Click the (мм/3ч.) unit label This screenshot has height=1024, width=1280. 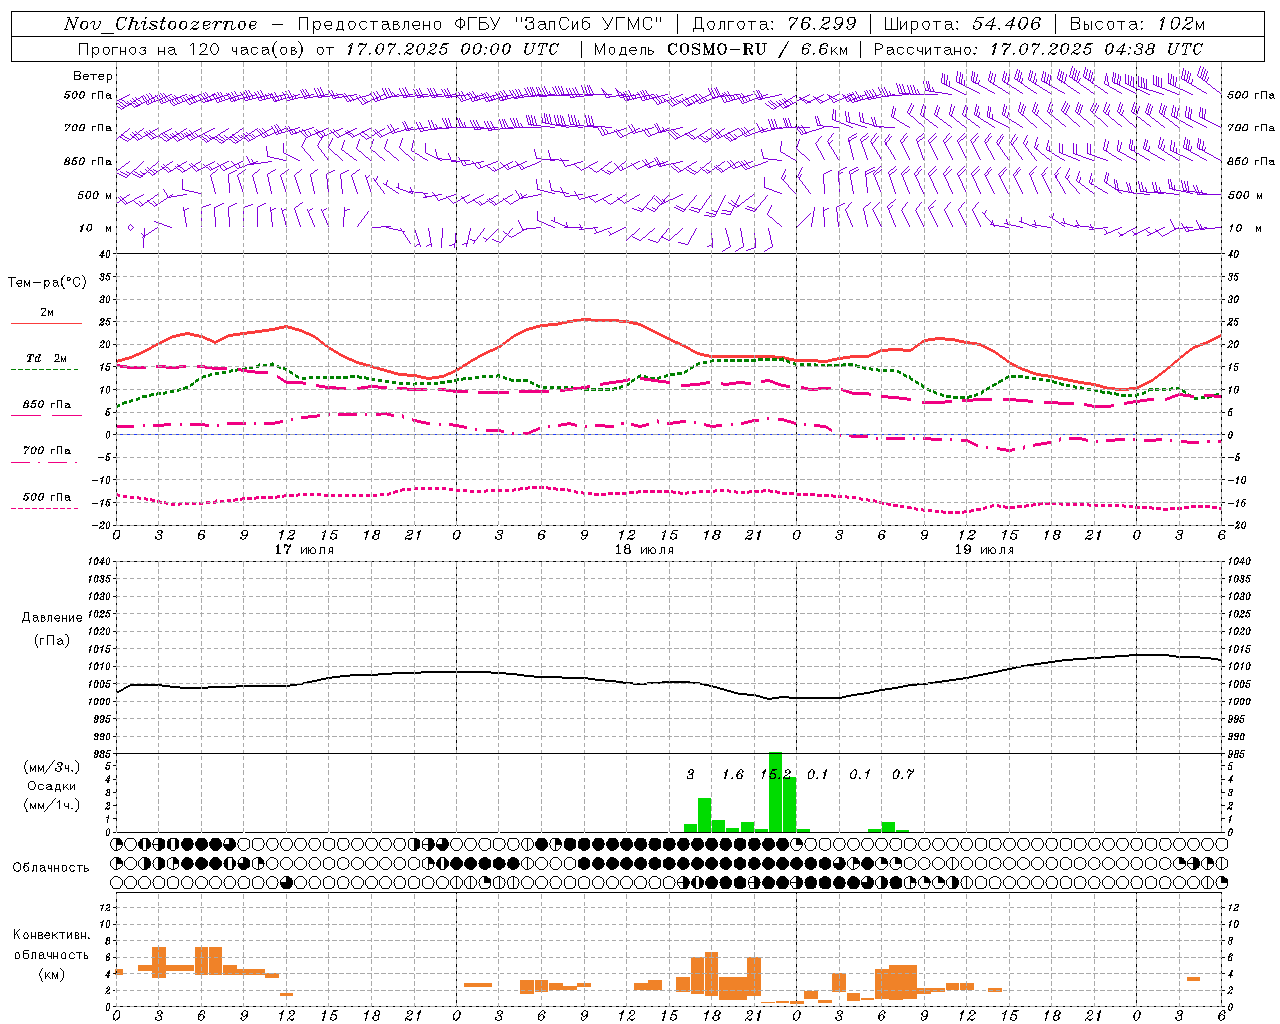50,767
